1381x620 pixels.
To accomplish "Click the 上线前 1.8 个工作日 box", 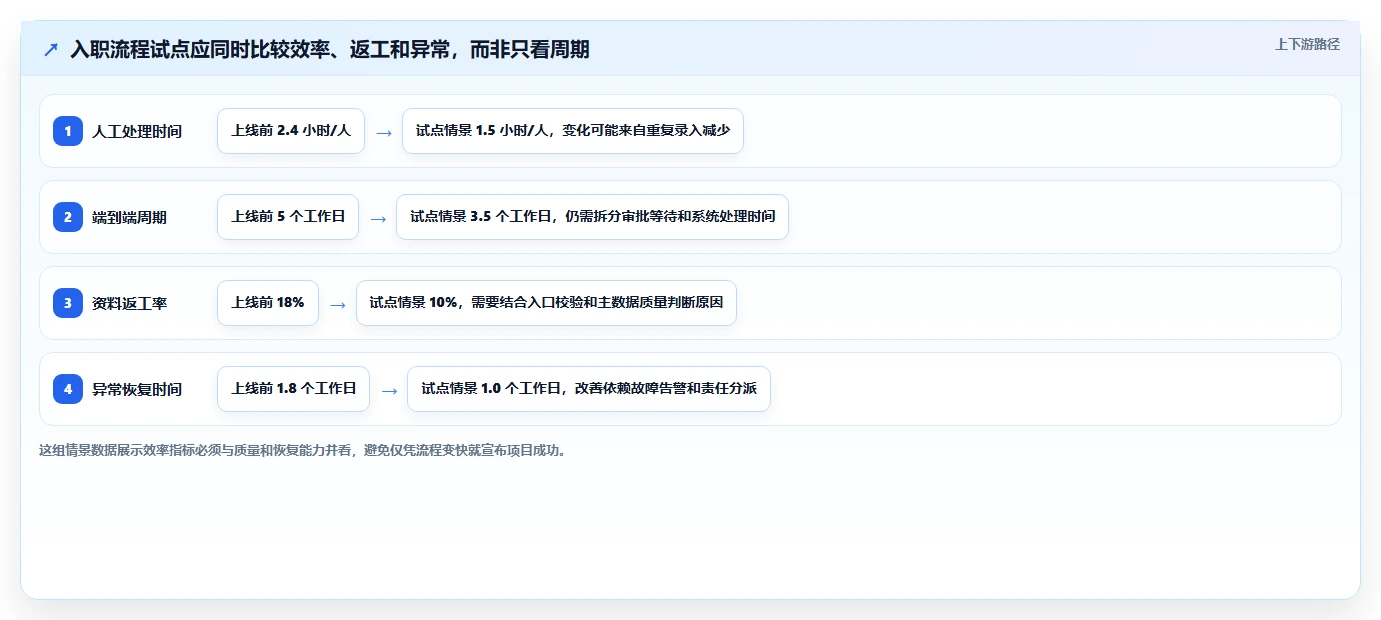I will (293, 389).
